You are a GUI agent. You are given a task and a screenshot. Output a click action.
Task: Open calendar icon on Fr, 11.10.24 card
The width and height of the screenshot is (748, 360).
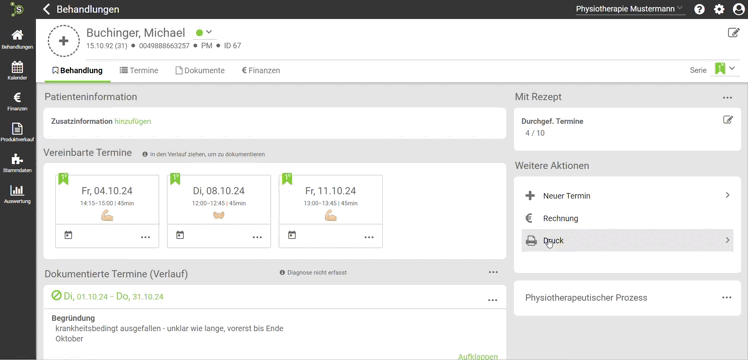click(292, 235)
